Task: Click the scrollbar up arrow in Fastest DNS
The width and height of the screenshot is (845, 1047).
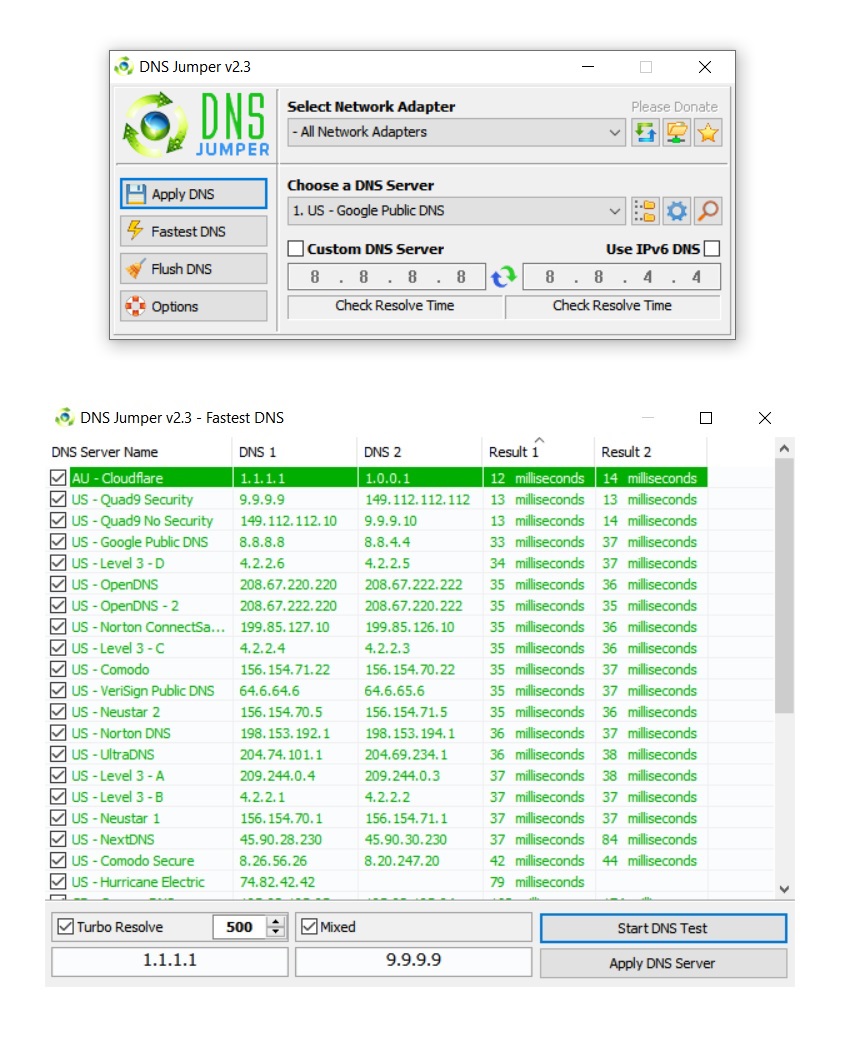Action: [x=784, y=449]
